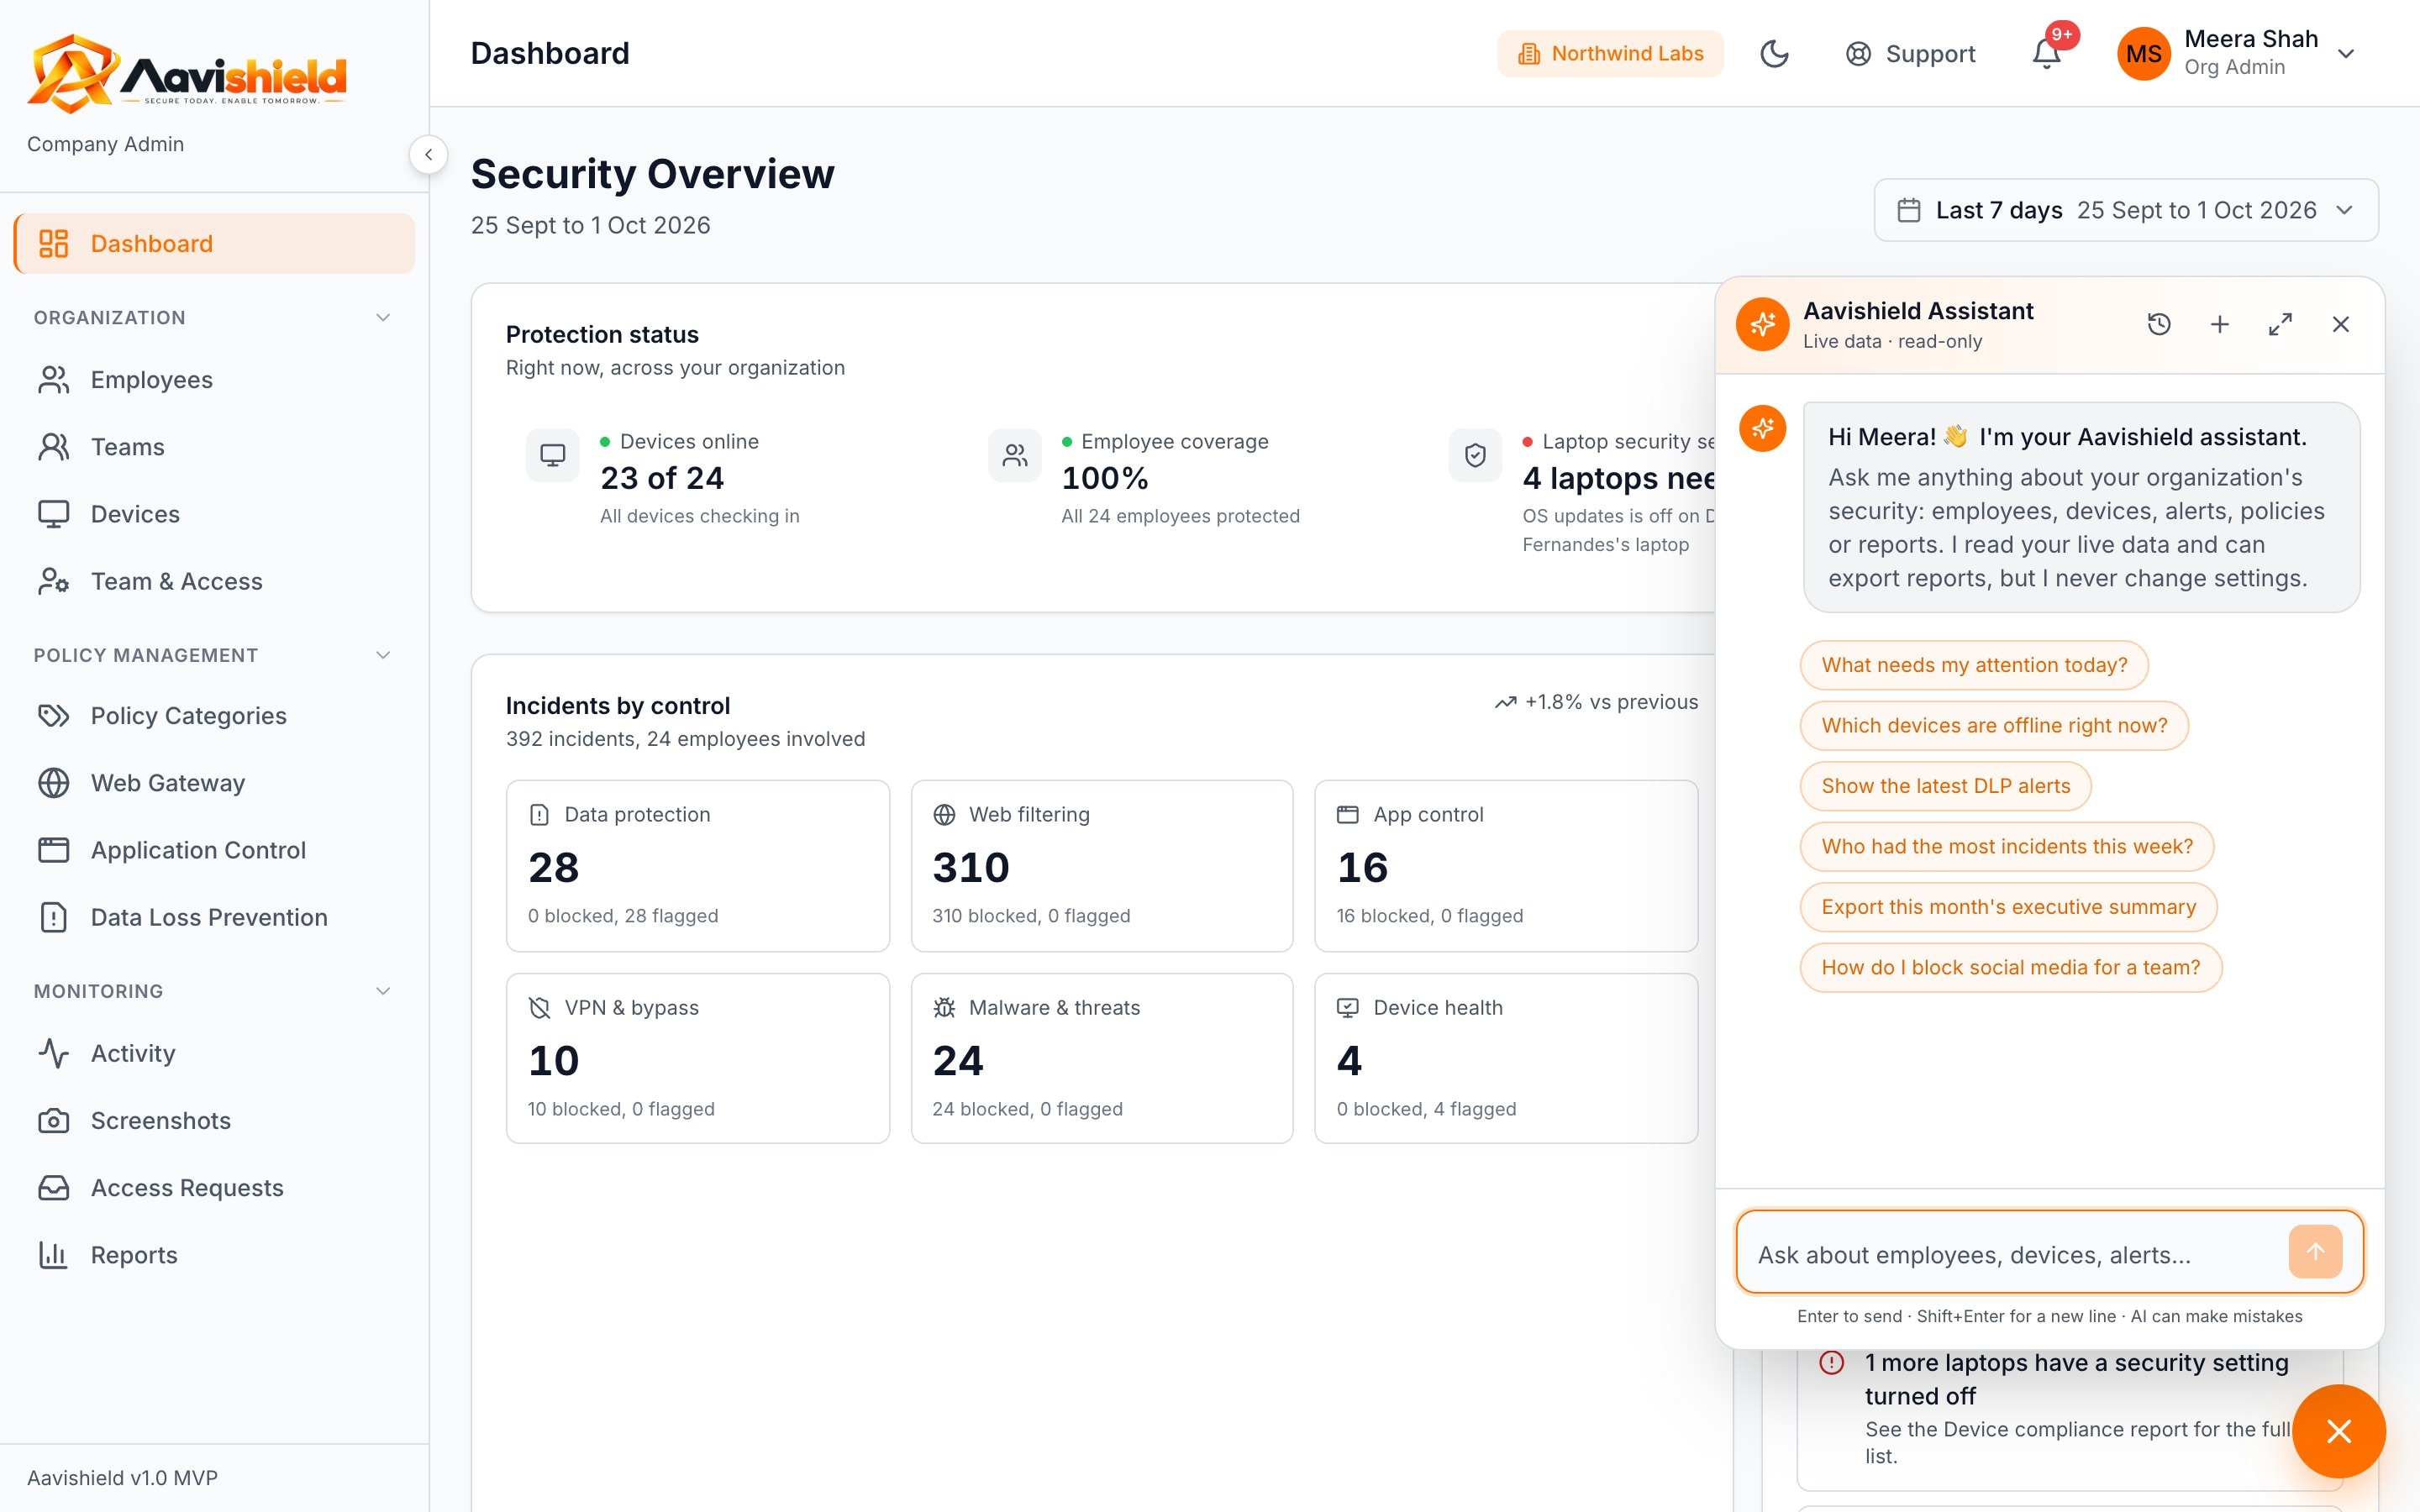This screenshot has width=2420, height=1512.
Task: Expand the assistant panel to full size
Action: click(2280, 324)
